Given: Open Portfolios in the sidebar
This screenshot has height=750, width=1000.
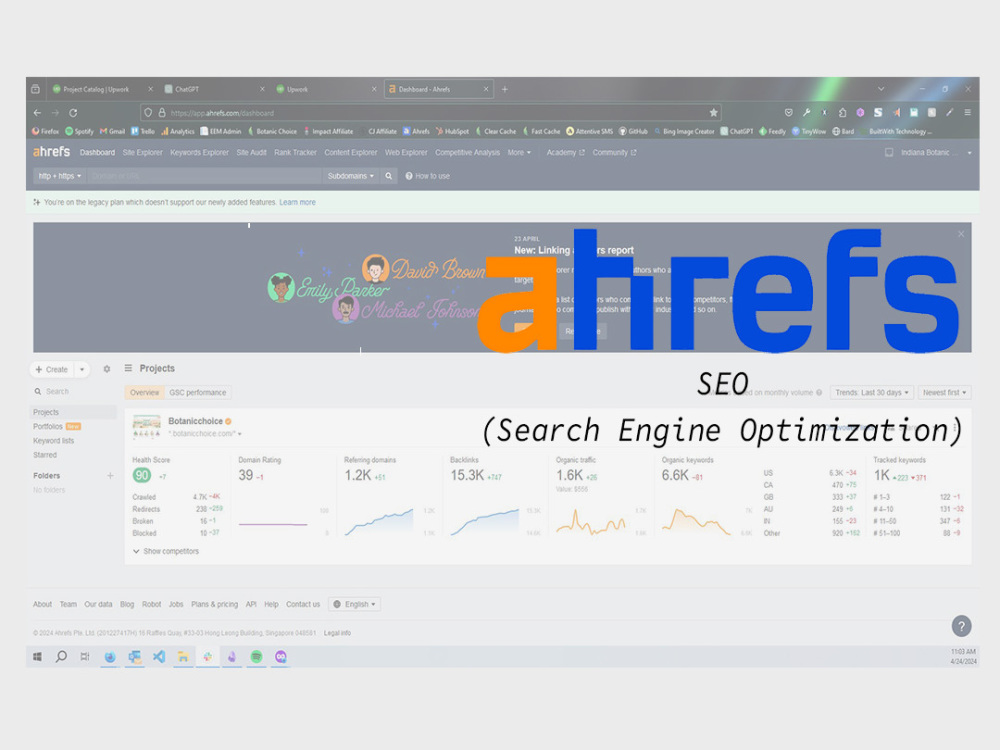Looking at the screenshot, I should (48, 426).
